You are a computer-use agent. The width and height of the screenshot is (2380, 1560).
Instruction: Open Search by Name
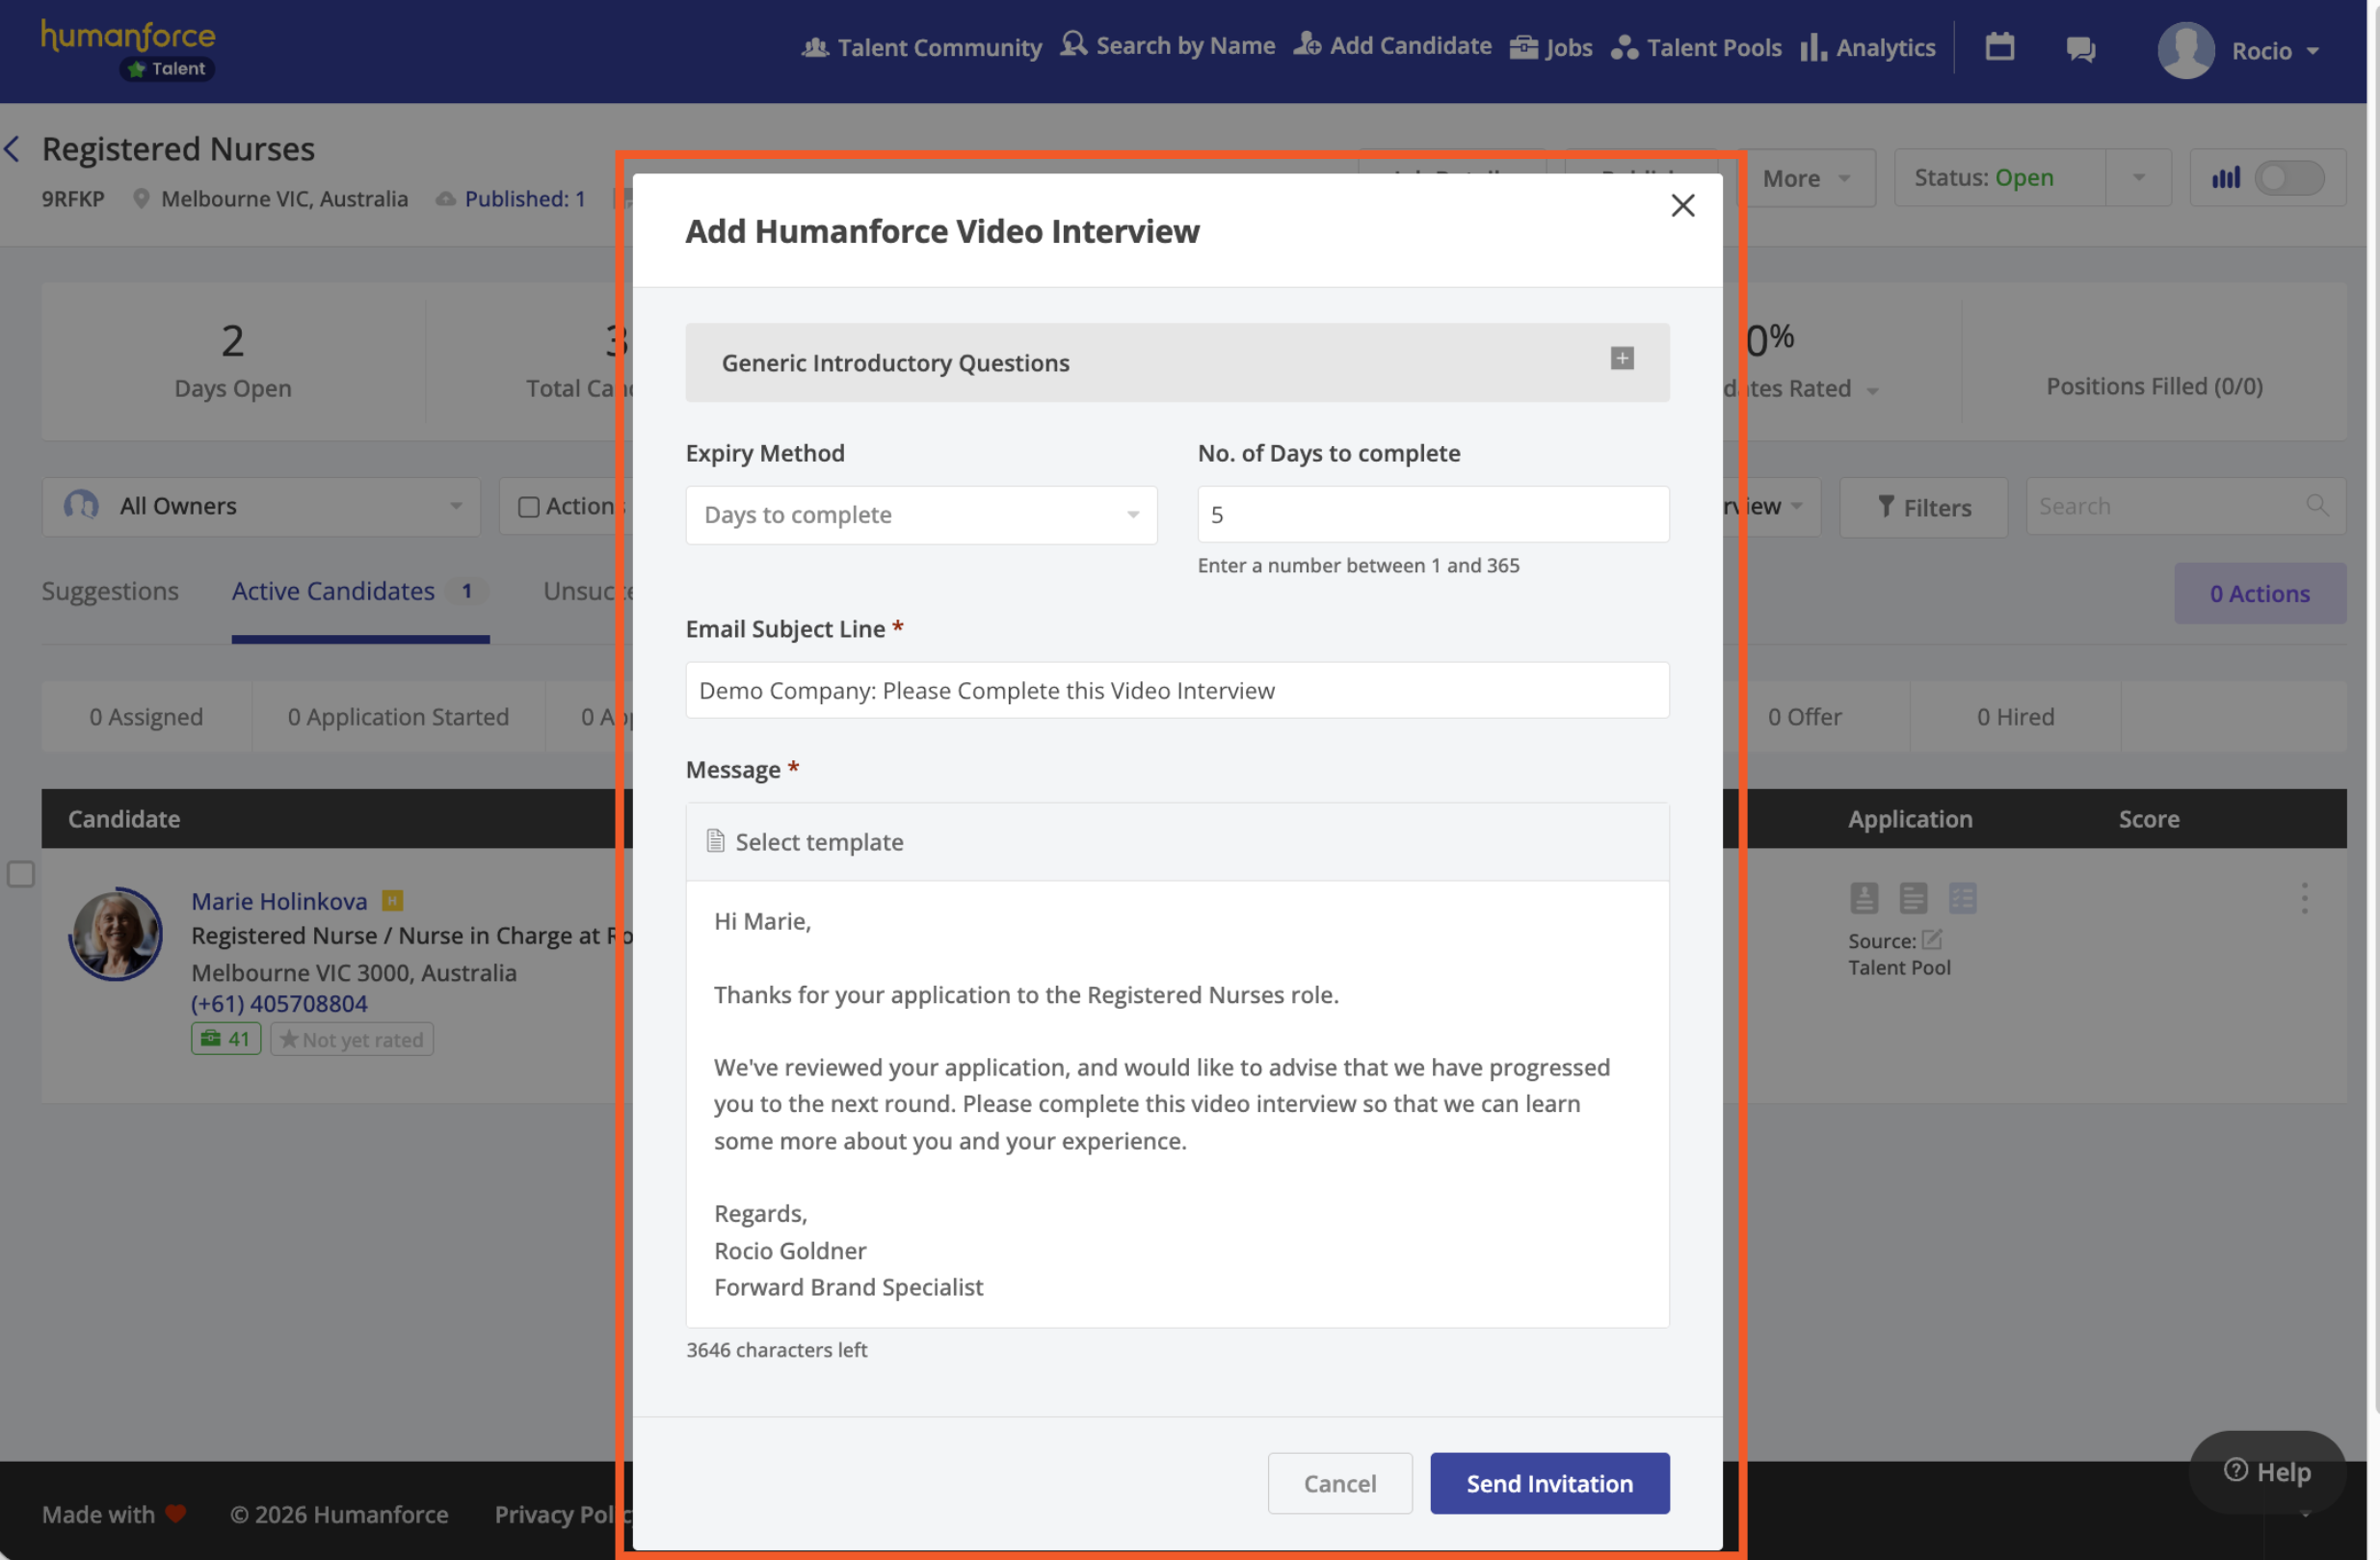pyautogui.click(x=1167, y=45)
